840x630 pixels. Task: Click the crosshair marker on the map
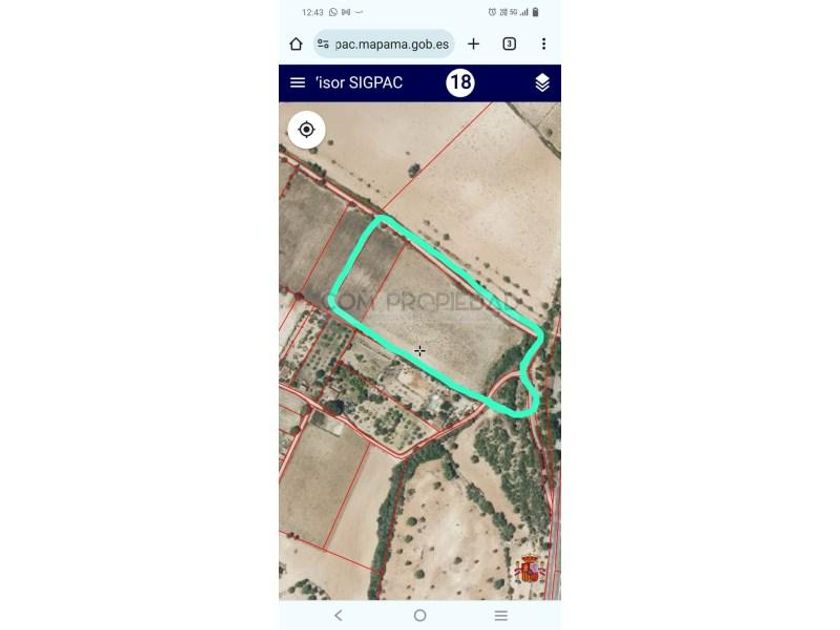(420, 351)
